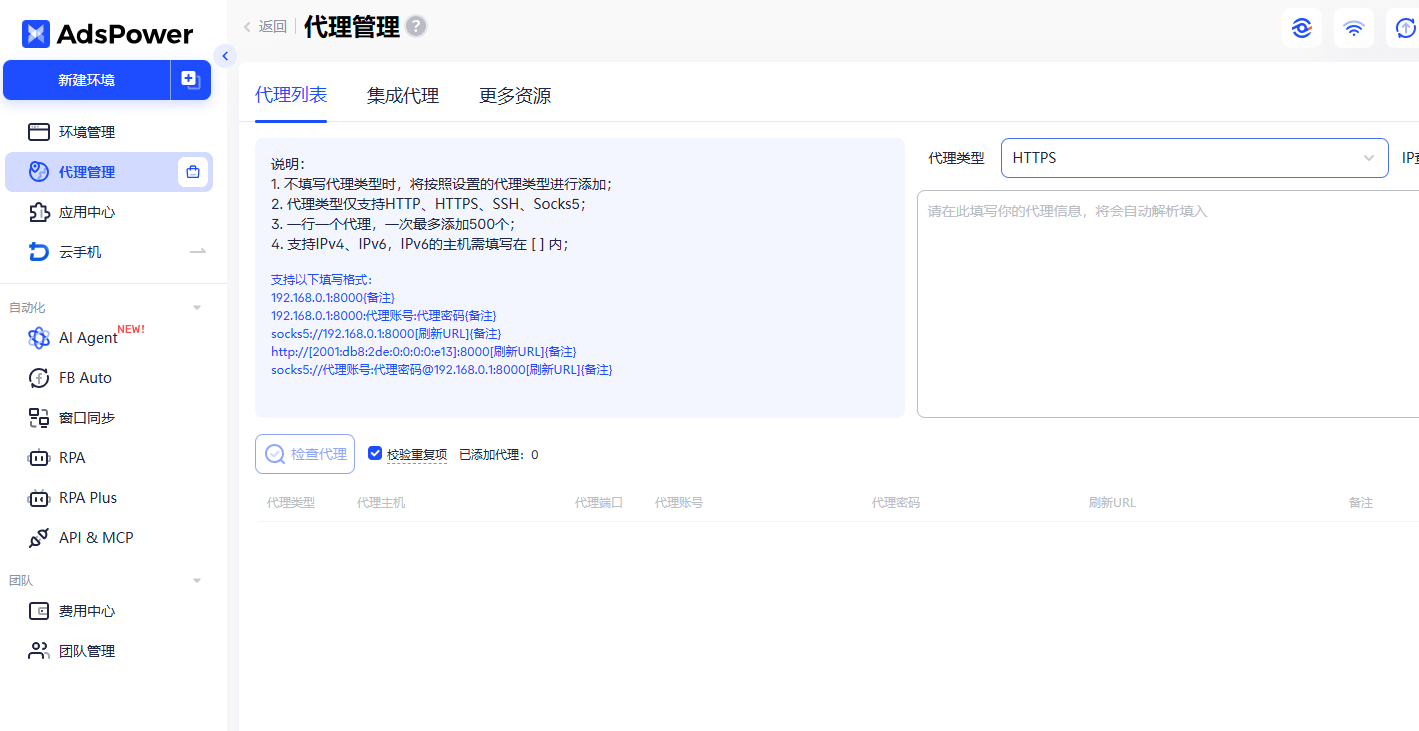Screen dimensions: 1419x731
Task: Toggle the 校验重复项 checkbox
Action: [375, 453]
